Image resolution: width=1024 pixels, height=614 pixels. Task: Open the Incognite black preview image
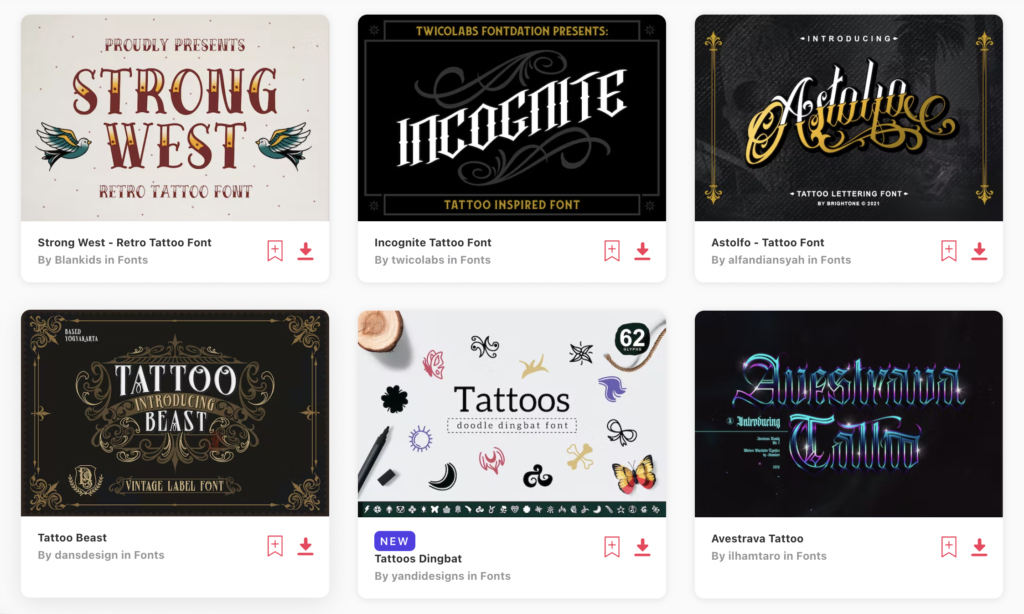512,118
